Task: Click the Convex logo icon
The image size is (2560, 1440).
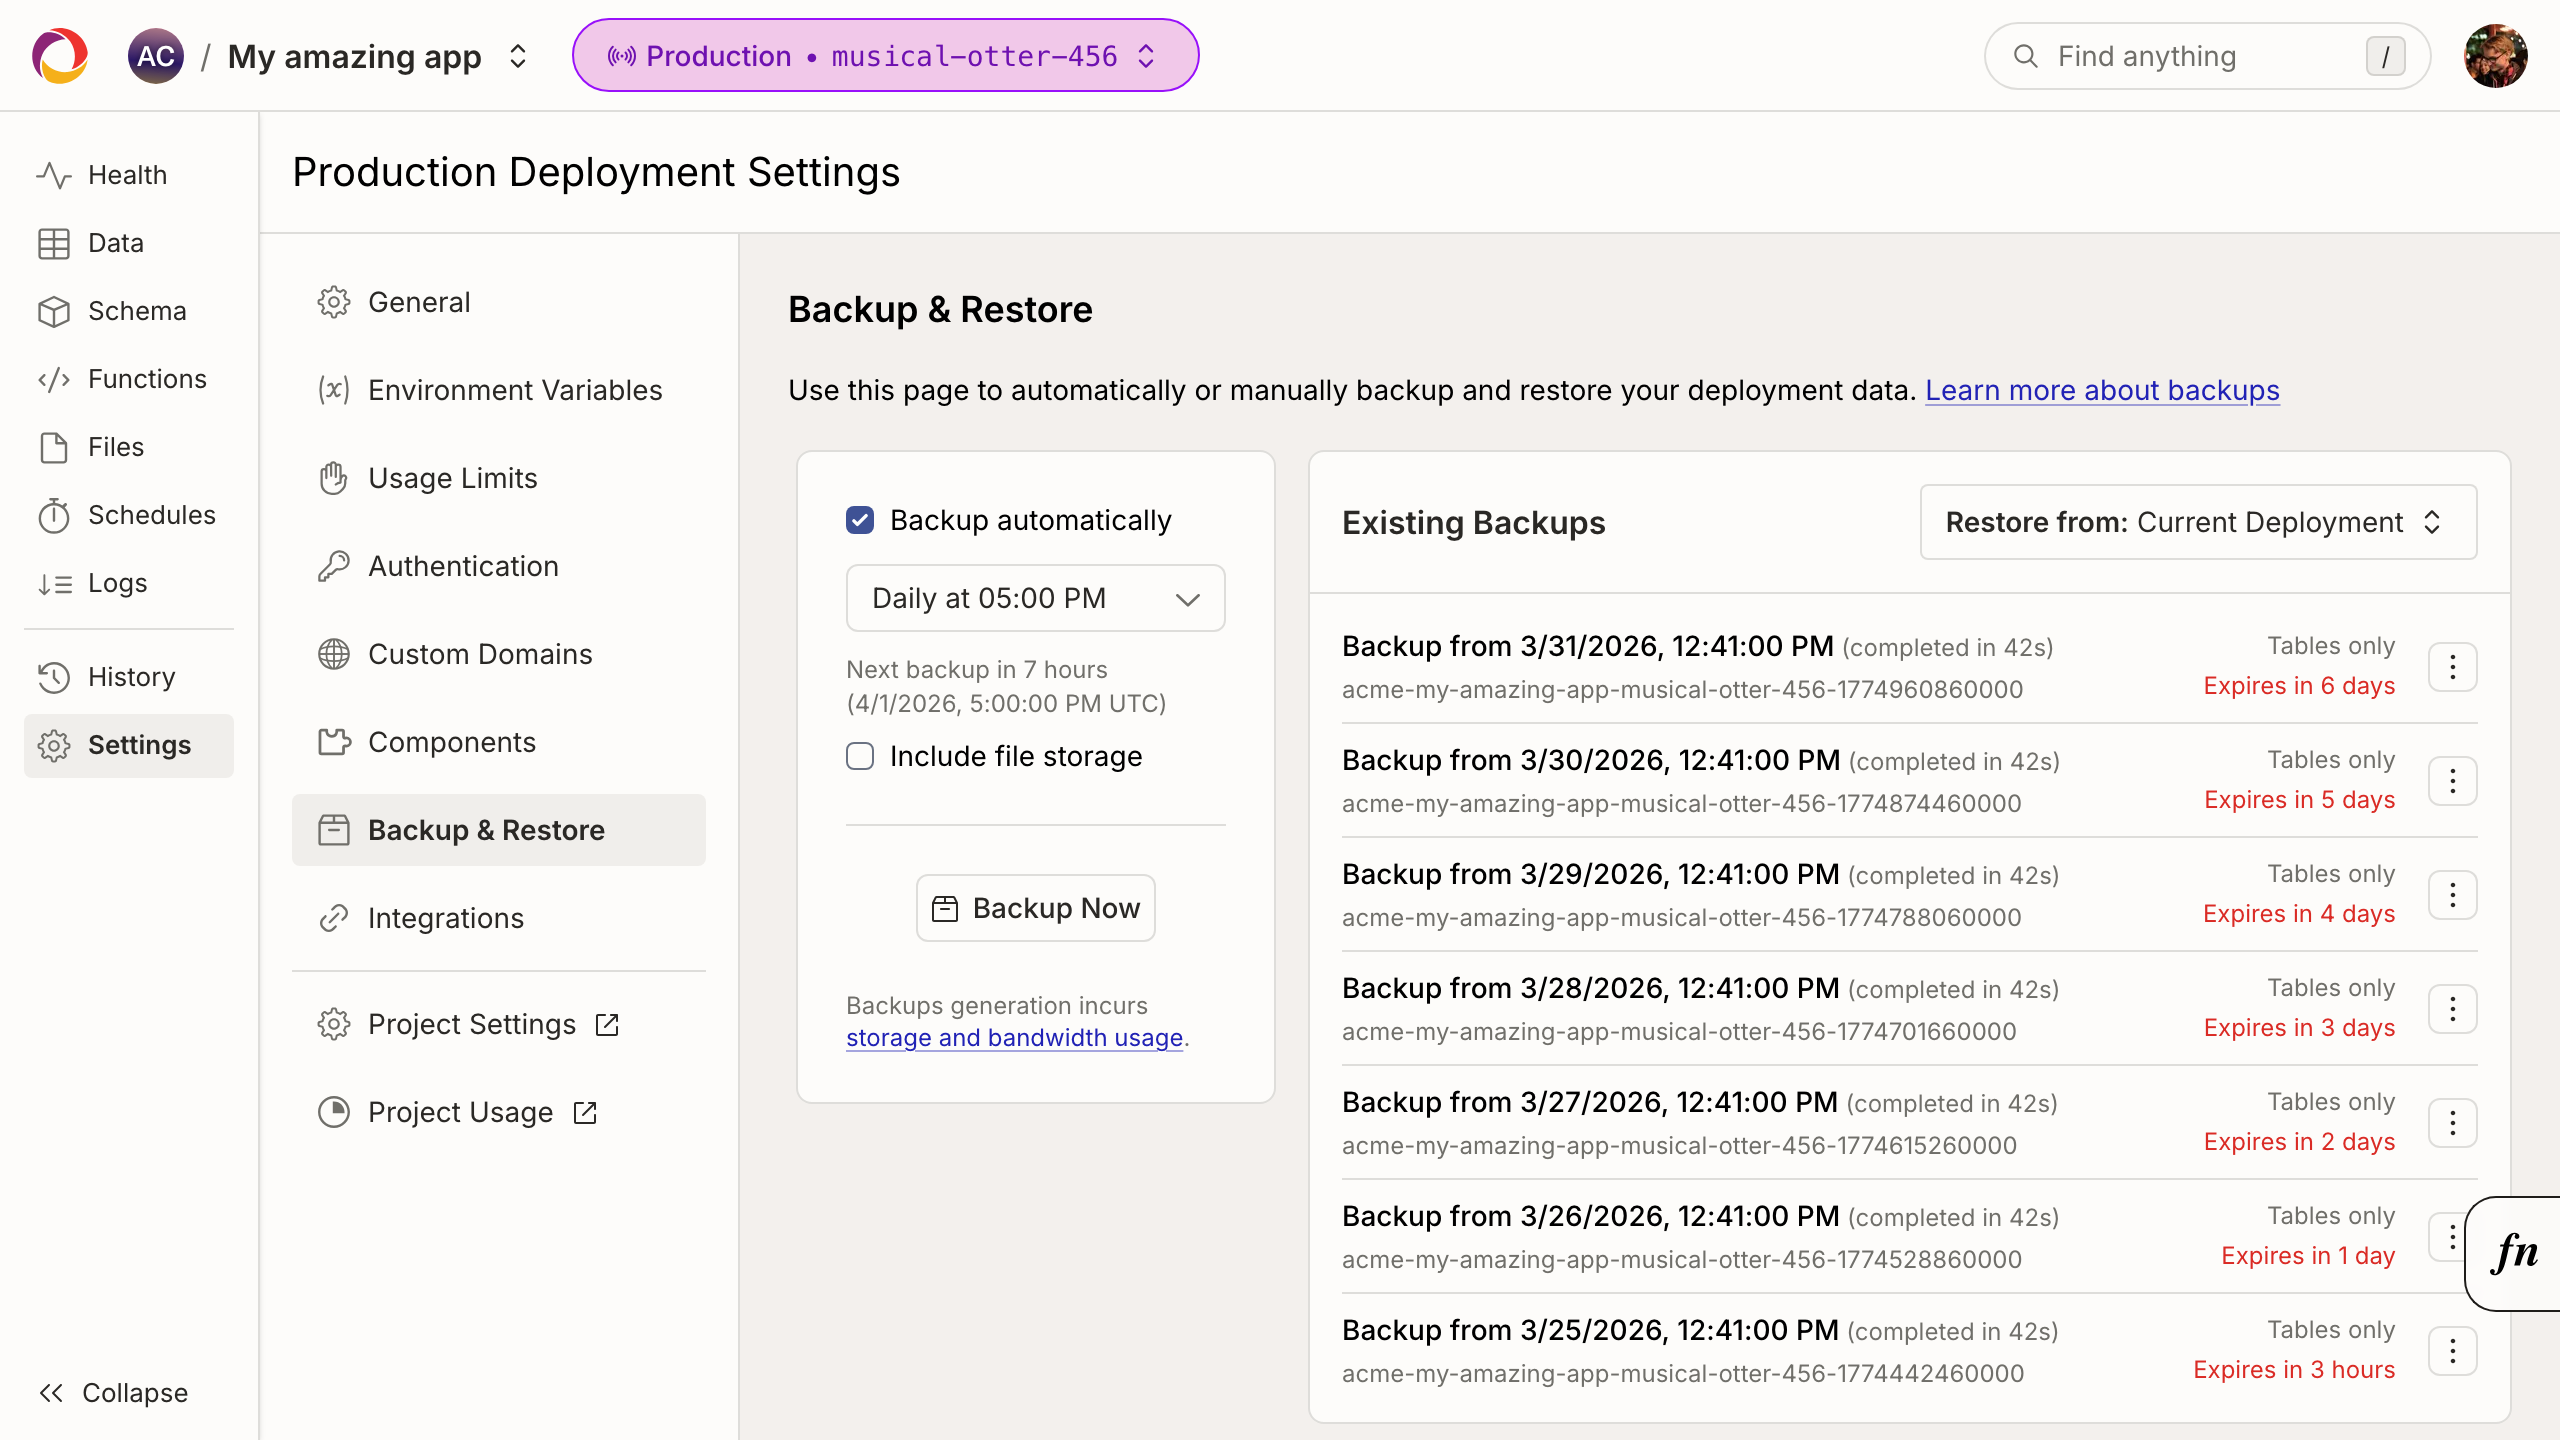Action: [x=60, y=56]
